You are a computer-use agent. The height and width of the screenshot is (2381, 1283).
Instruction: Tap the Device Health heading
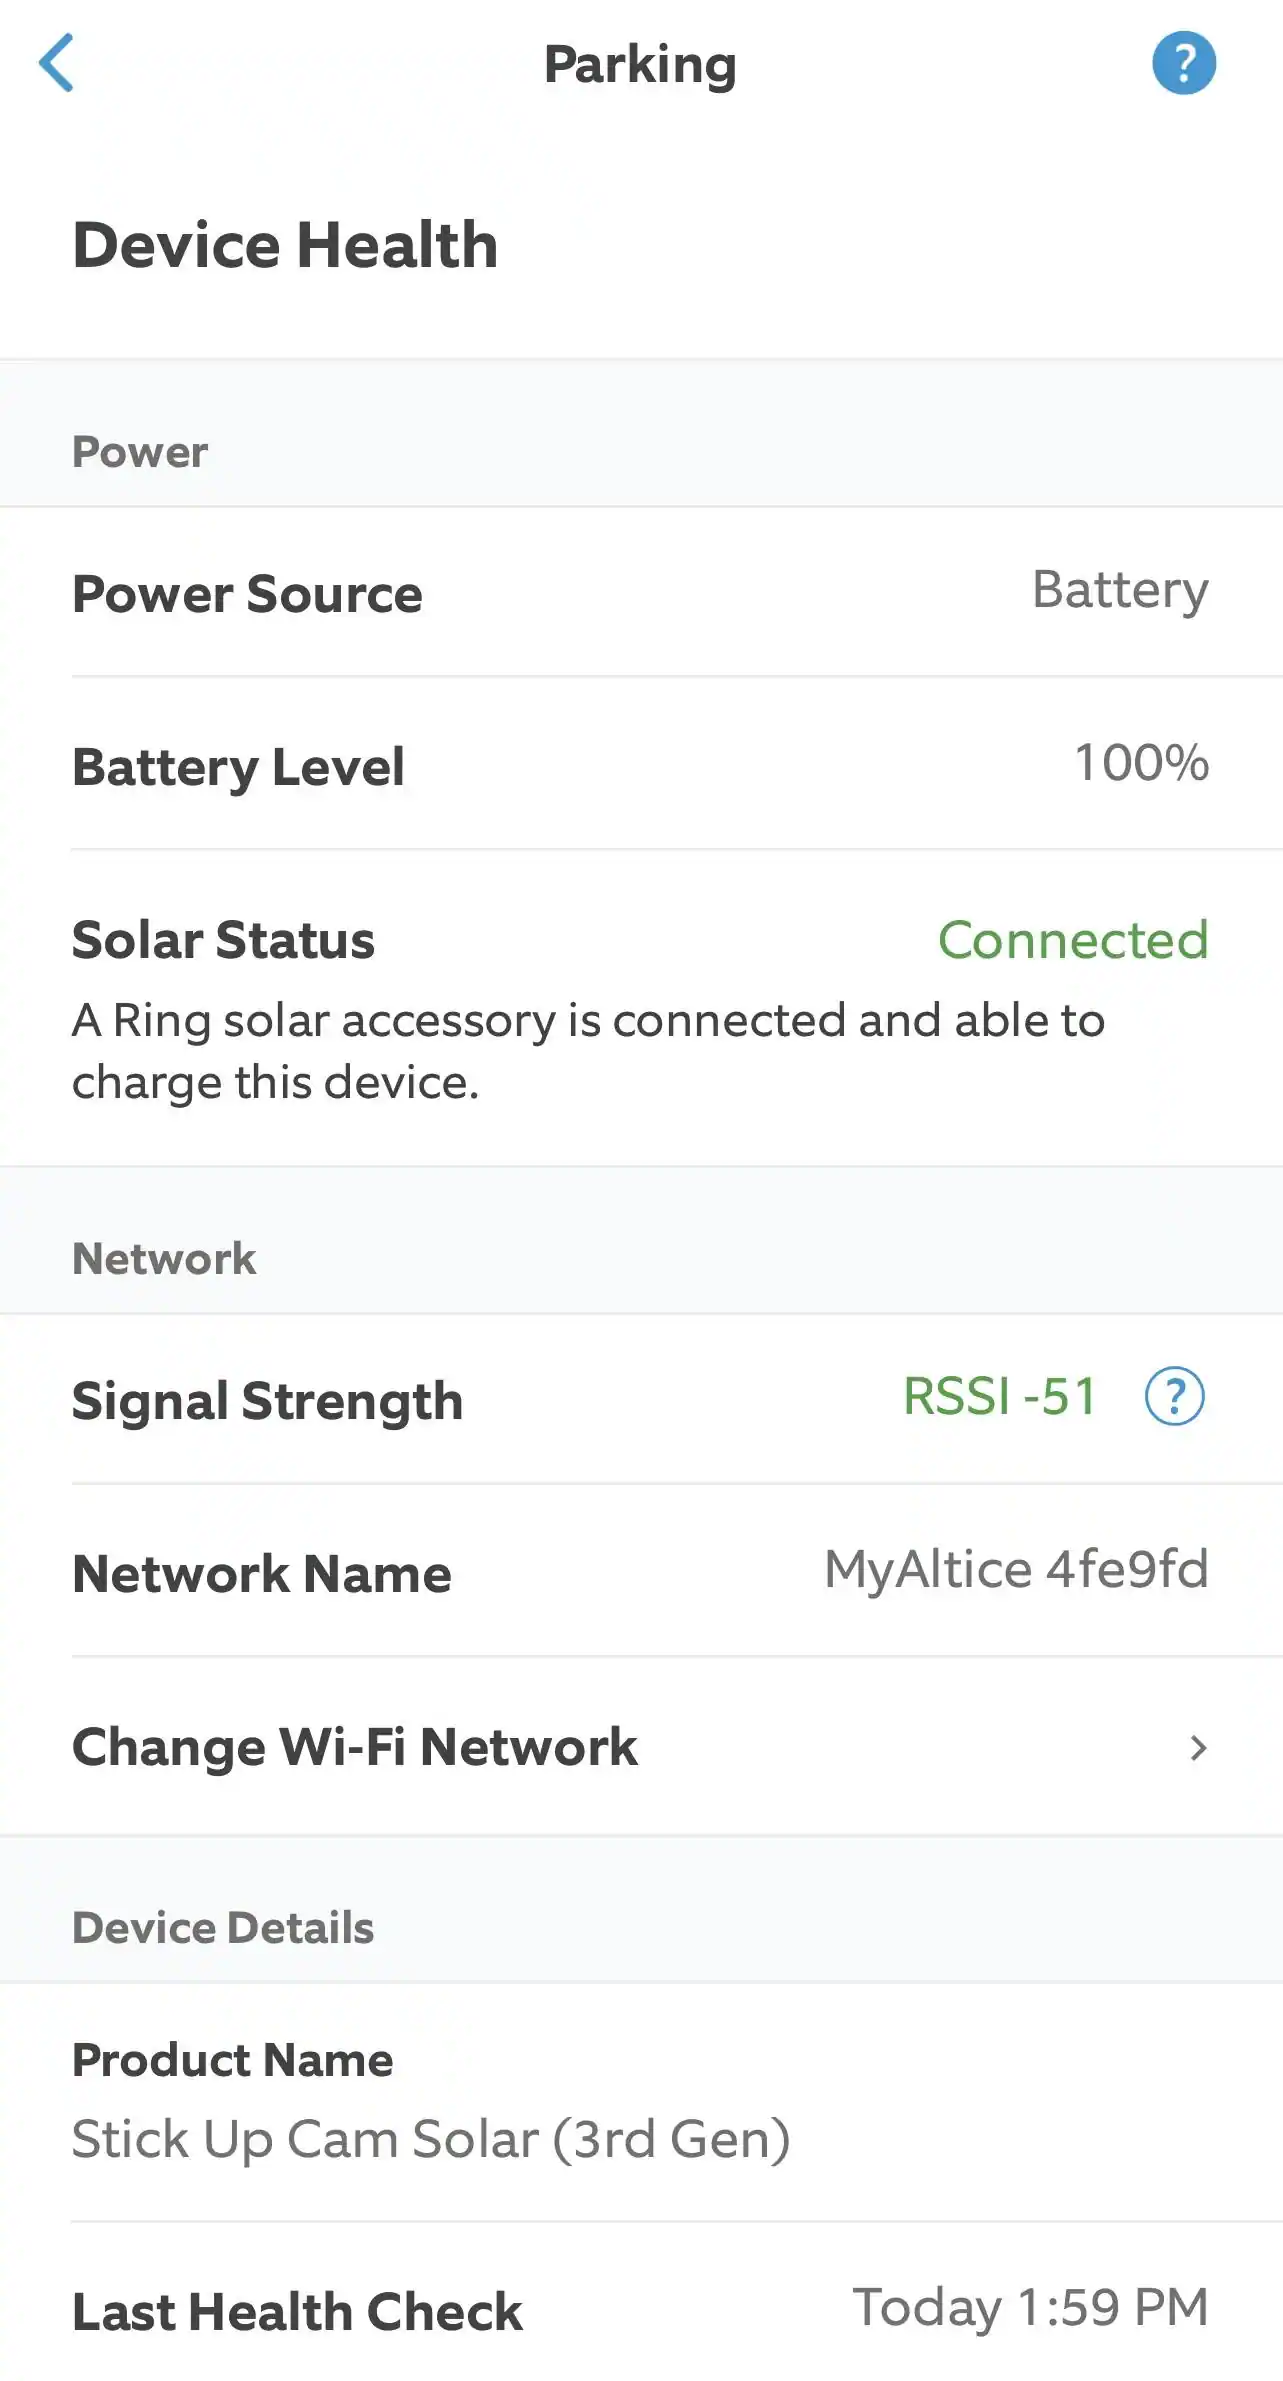[285, 245]
